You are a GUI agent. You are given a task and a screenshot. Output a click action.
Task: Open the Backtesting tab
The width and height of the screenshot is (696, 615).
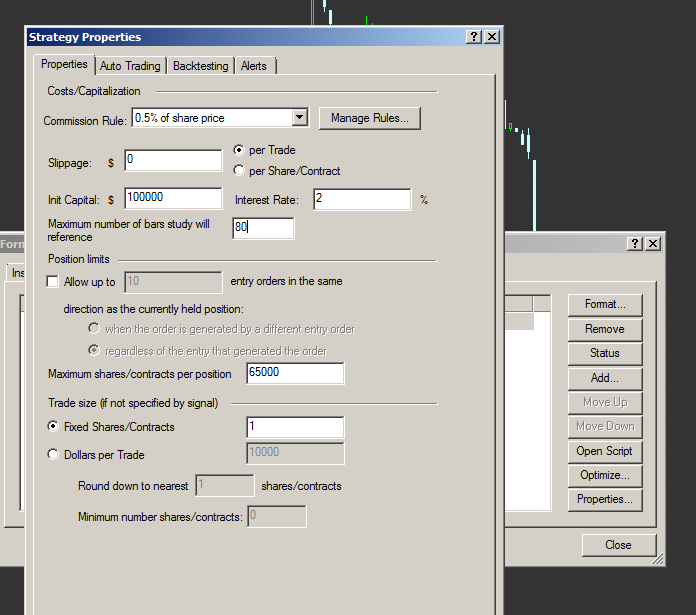[200, 66]
